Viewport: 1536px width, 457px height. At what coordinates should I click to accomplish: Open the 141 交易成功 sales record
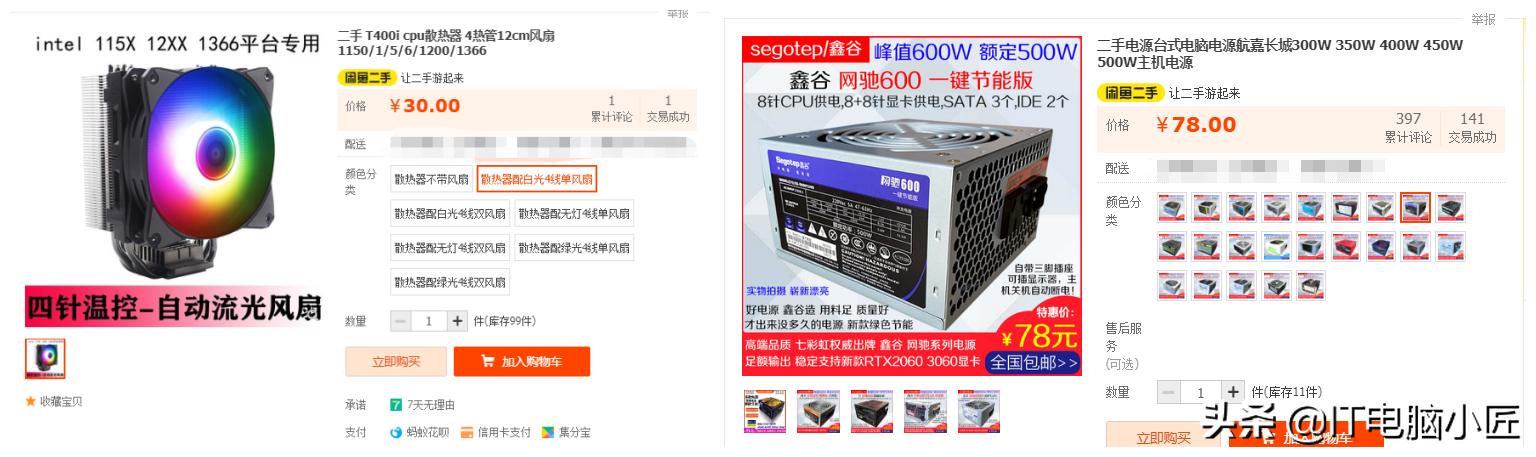pyautogui.click(x=1472, y=127)
